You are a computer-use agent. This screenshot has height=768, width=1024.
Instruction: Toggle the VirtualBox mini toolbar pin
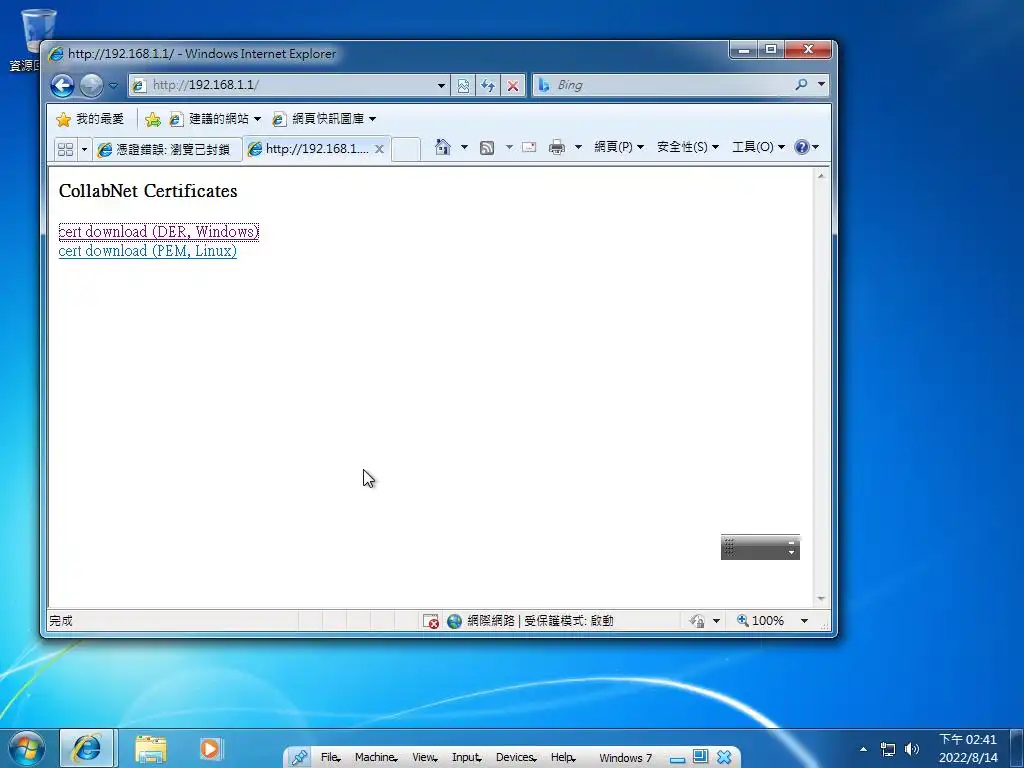[x=299, y=758]
